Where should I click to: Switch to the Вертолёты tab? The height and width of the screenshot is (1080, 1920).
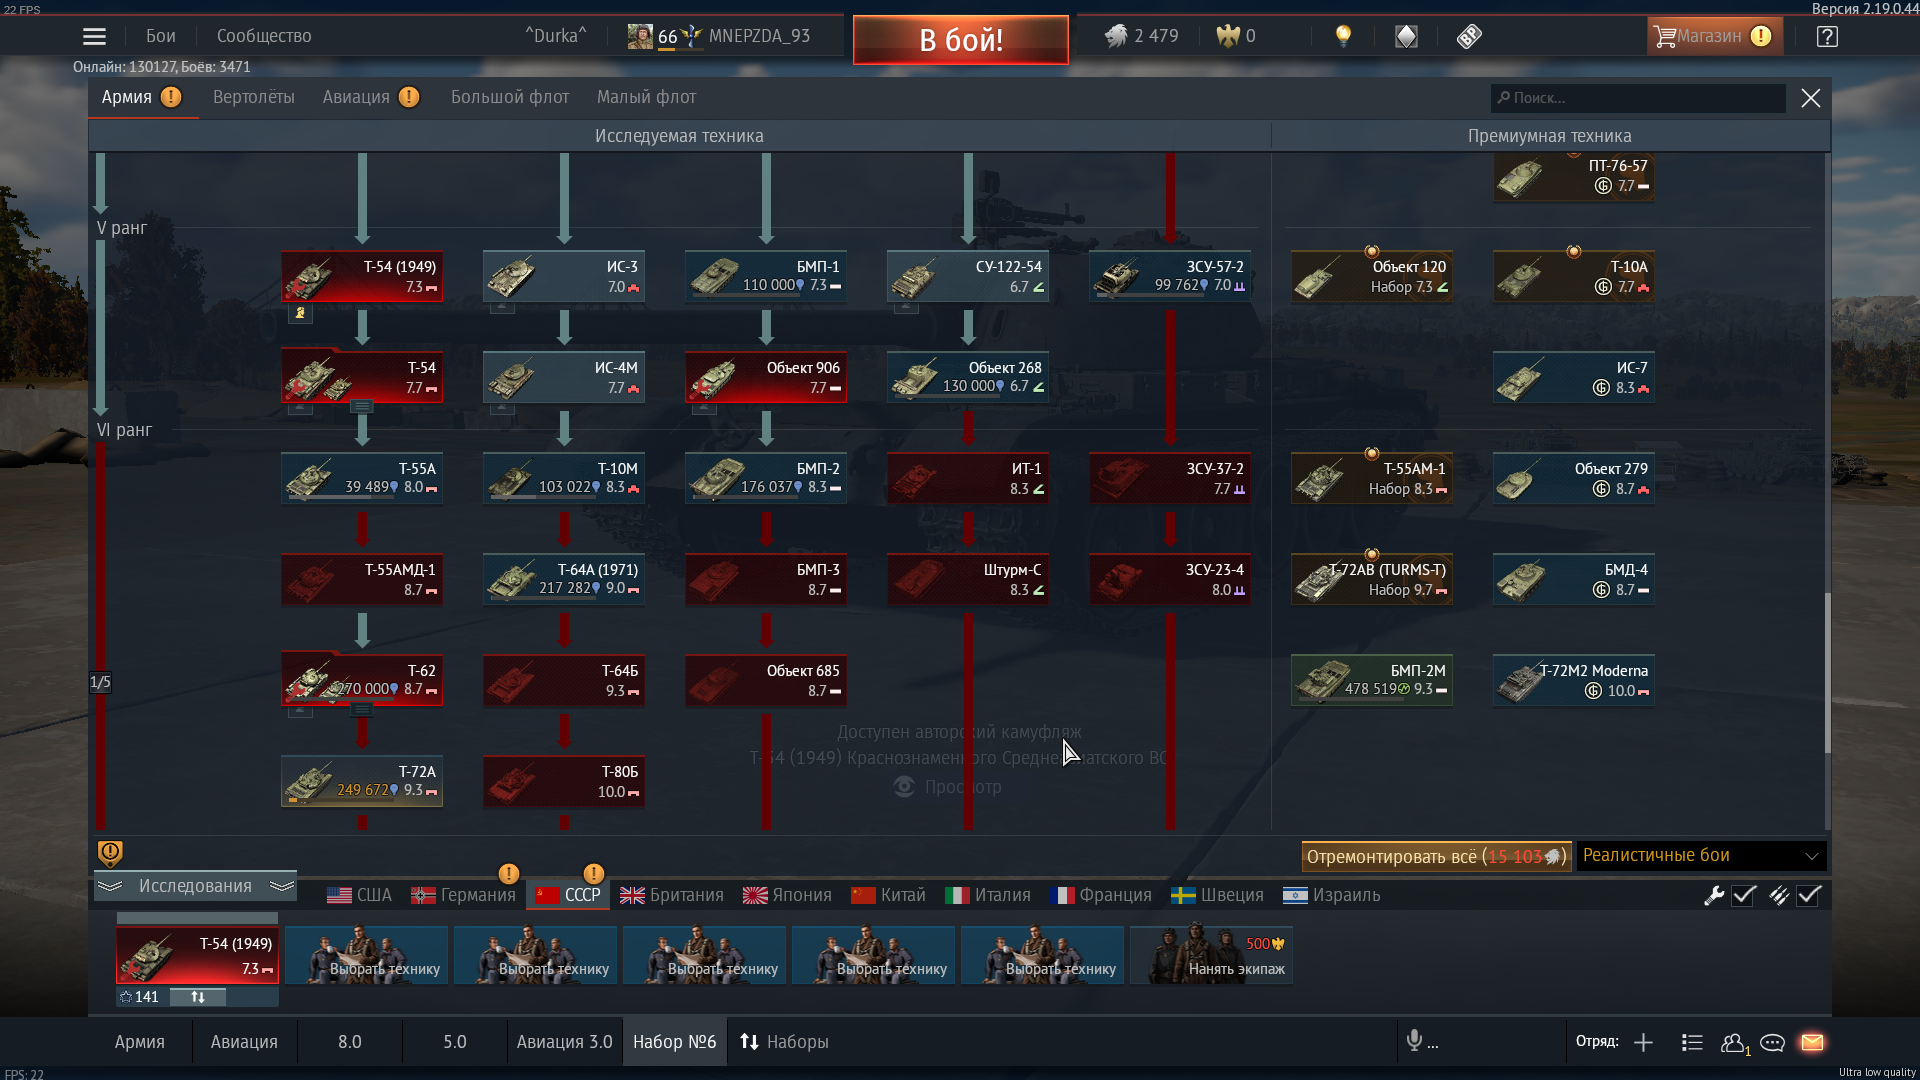point(254,97)
